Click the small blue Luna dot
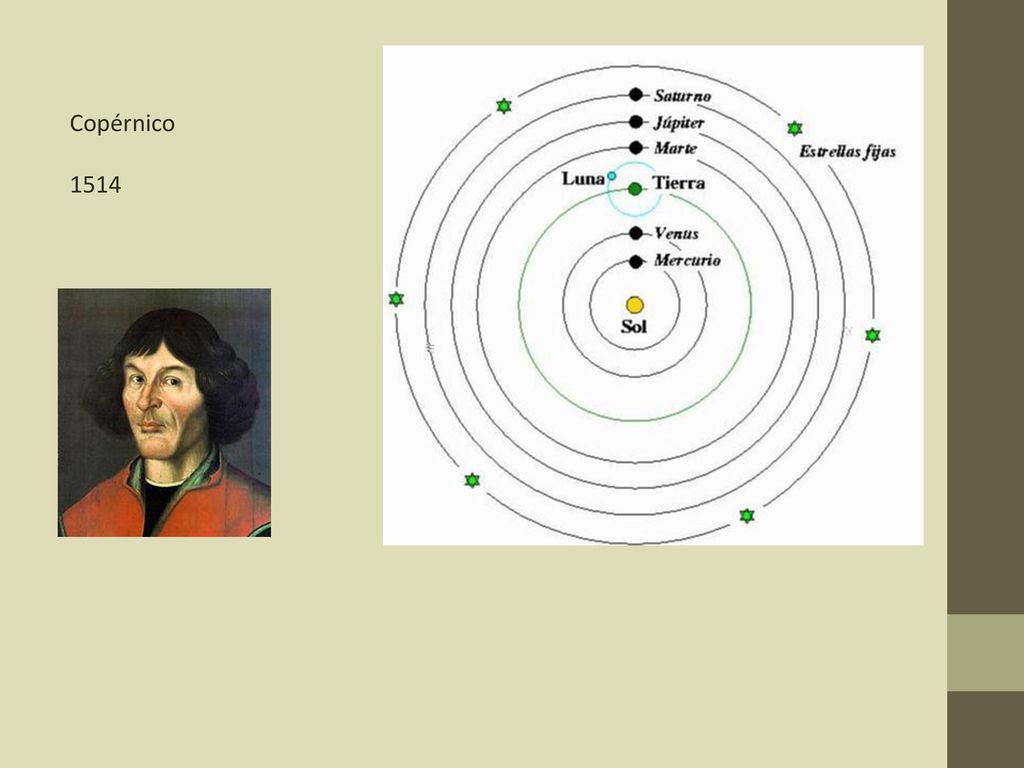Image resolution: width=1024 pixels, height=768 pixels. (x=612, y=176)
